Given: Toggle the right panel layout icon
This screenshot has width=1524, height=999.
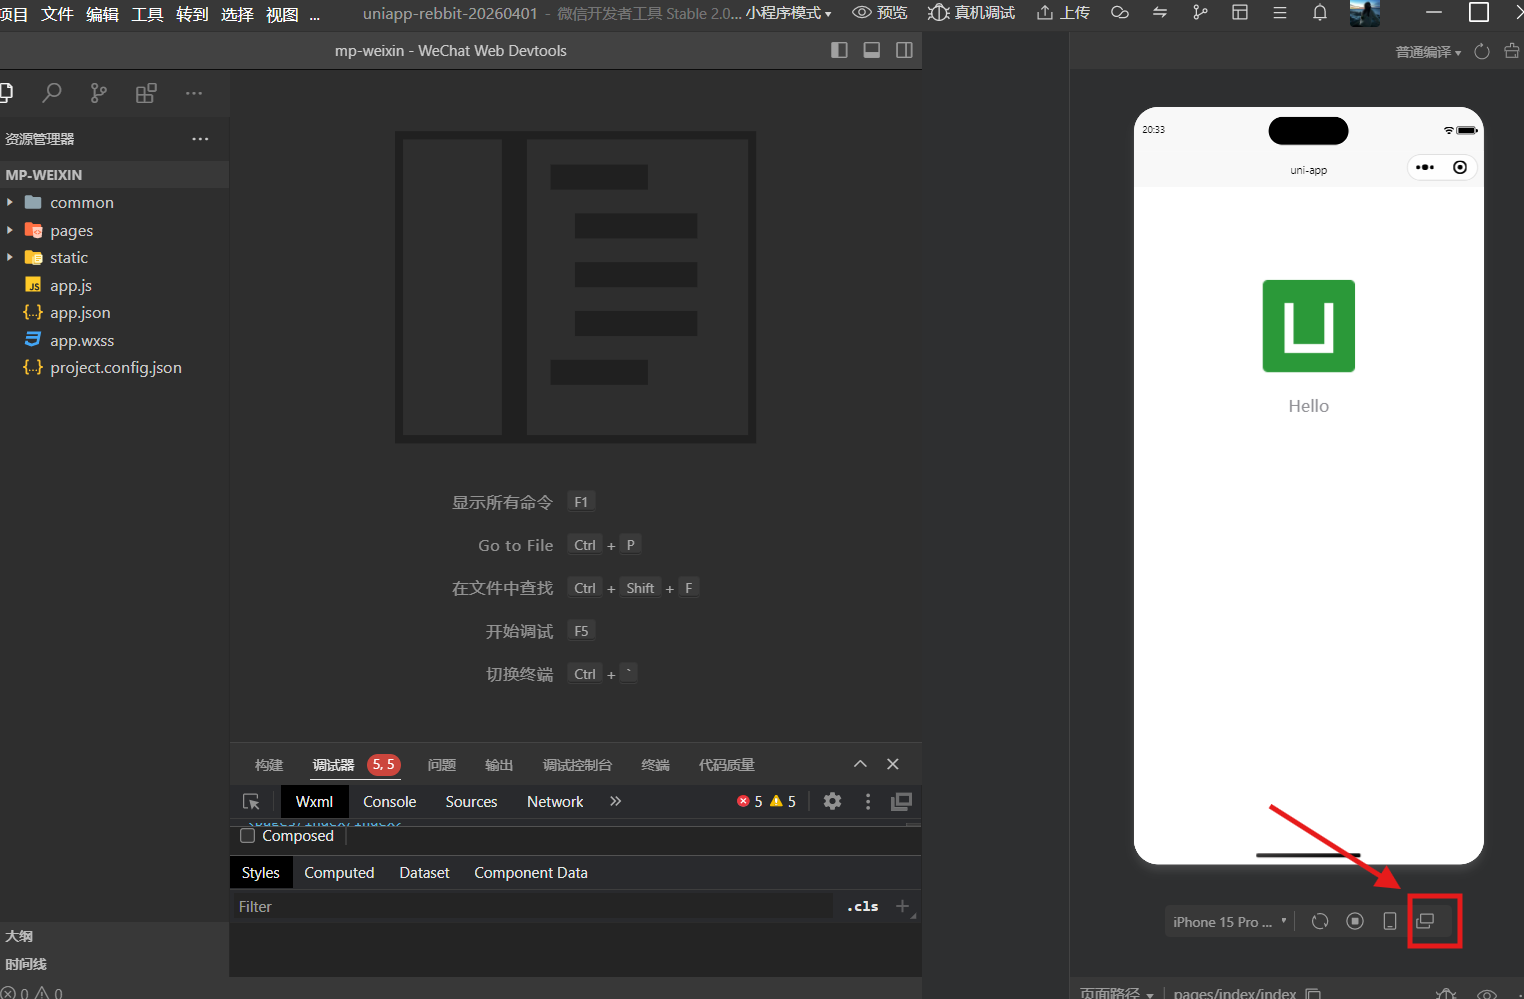Looking at the screenshot, I should pyautogui.click(x=904, y=50).
